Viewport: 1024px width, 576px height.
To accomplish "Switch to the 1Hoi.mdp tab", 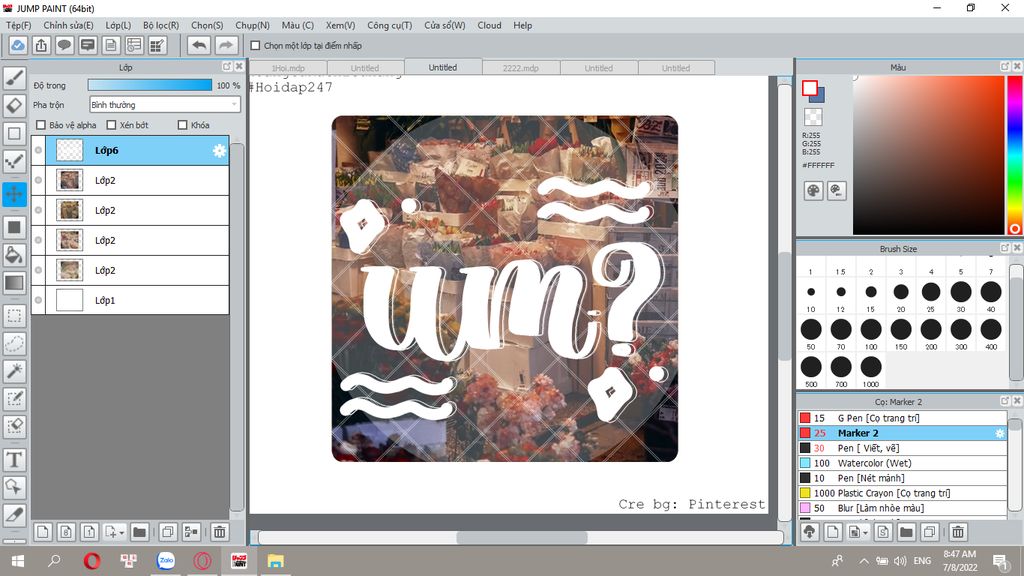I will pyautogui.click(x=288, y=68).
